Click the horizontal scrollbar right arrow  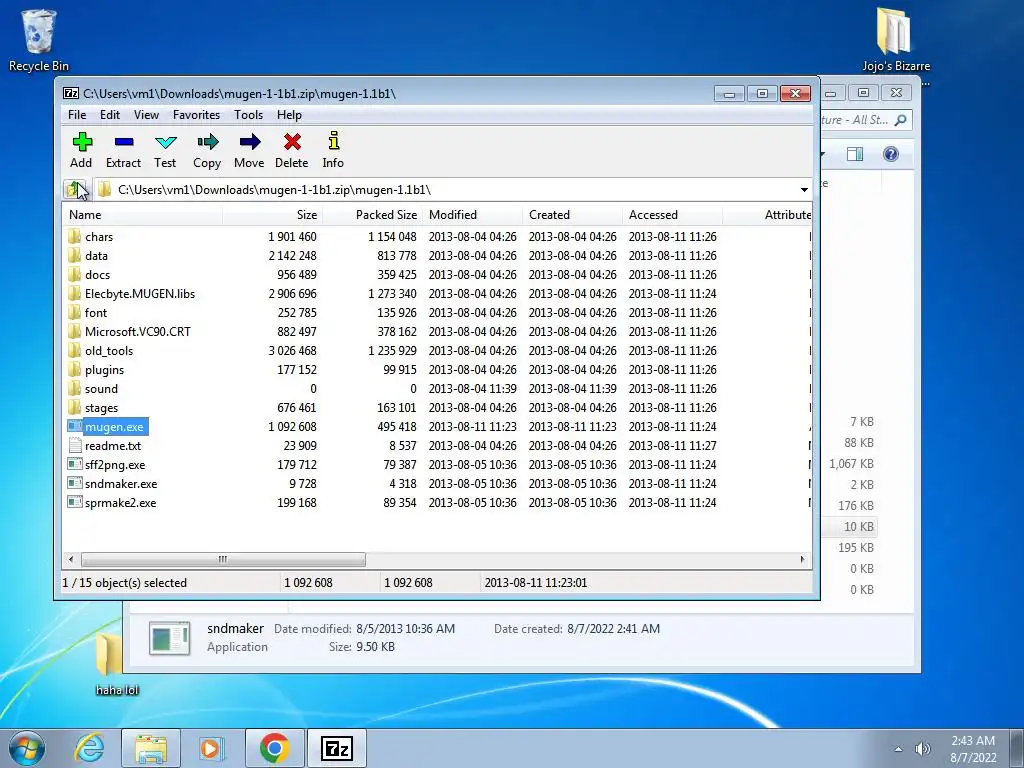pos(803,560)
